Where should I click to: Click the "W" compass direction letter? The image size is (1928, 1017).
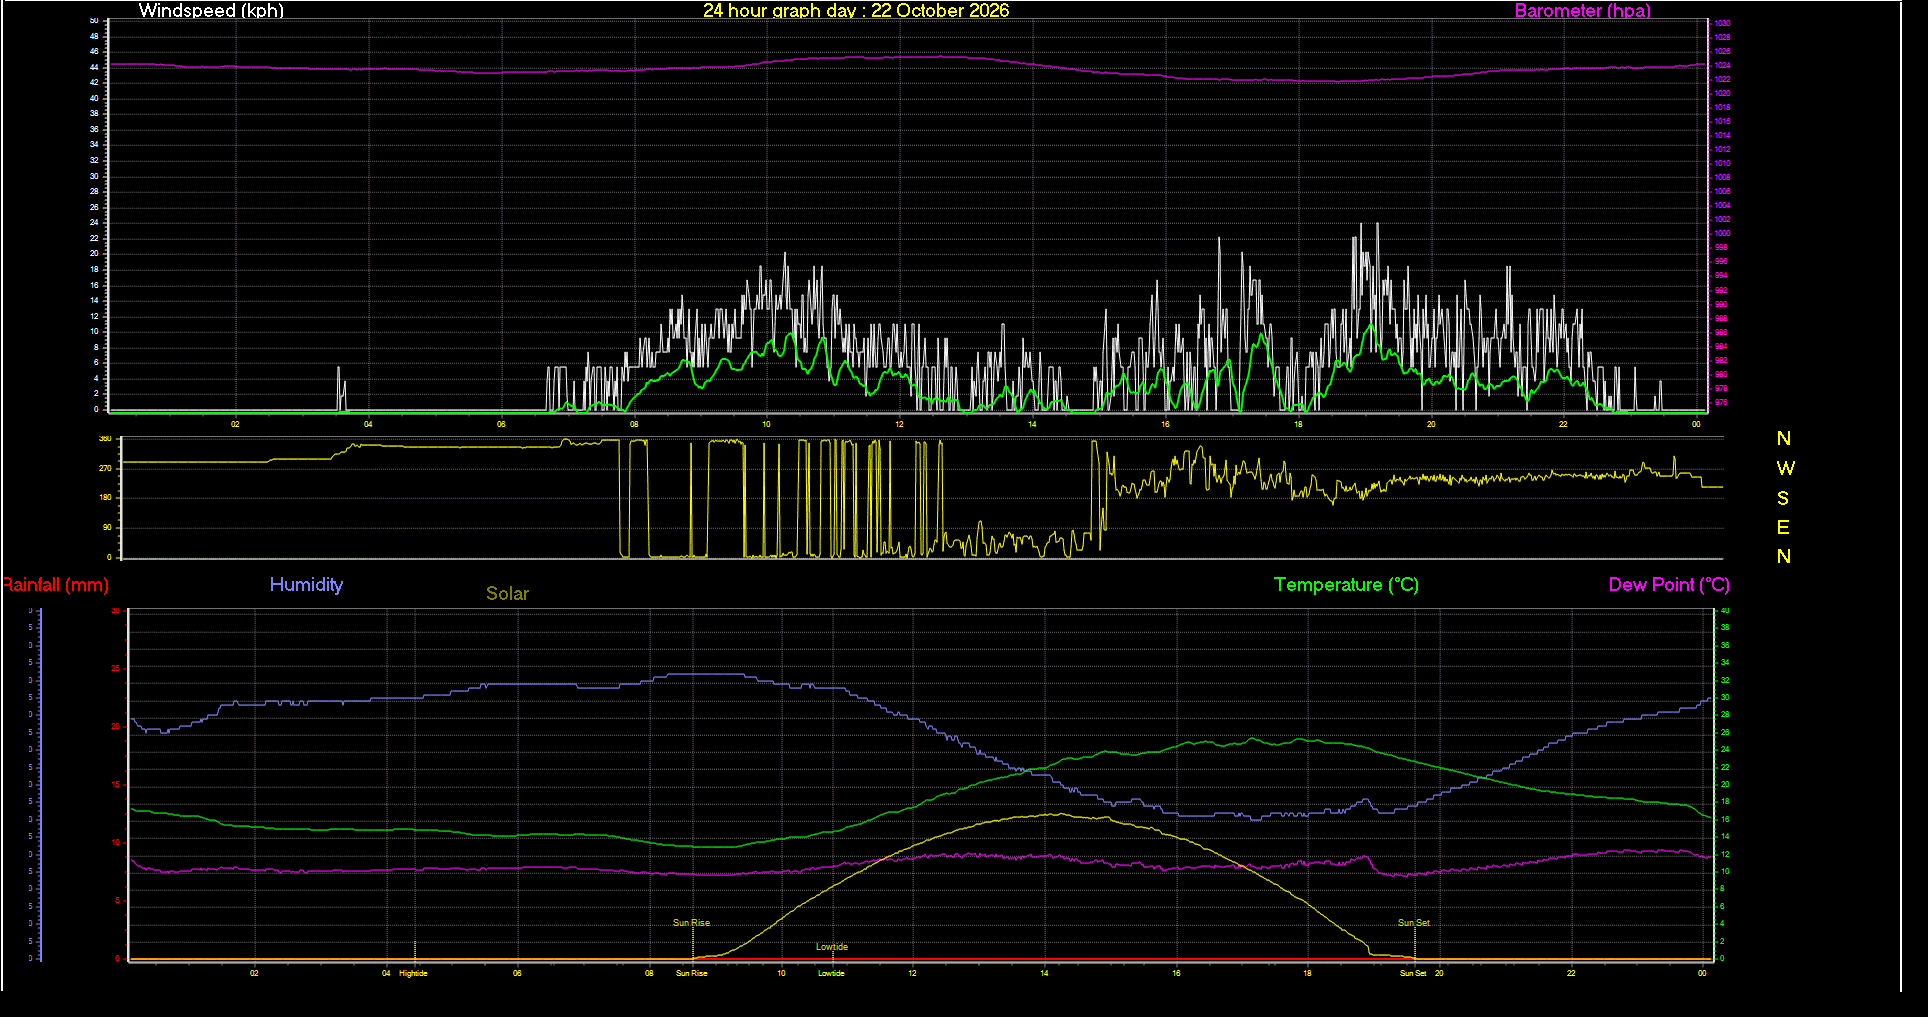click(x=1785, y=468)
